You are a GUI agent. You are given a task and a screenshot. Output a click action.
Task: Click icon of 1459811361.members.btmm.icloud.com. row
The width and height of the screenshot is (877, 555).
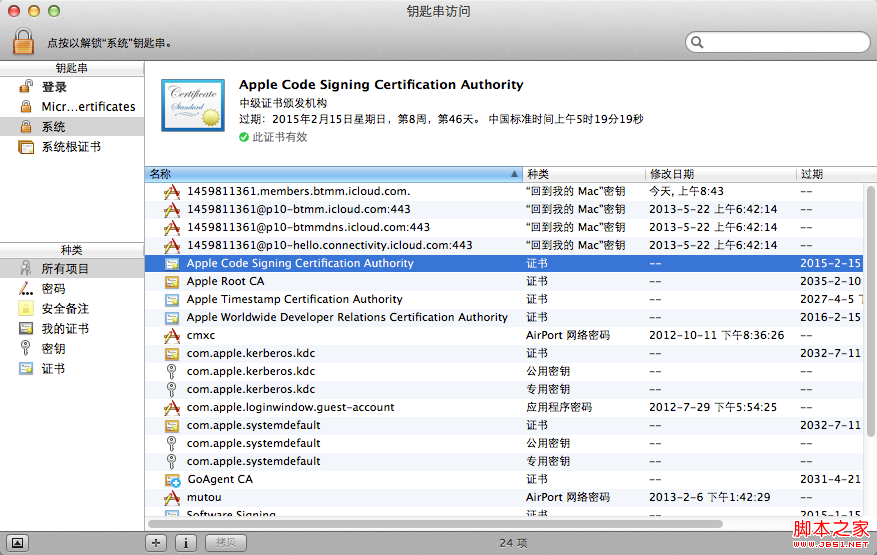coord(172,192)
